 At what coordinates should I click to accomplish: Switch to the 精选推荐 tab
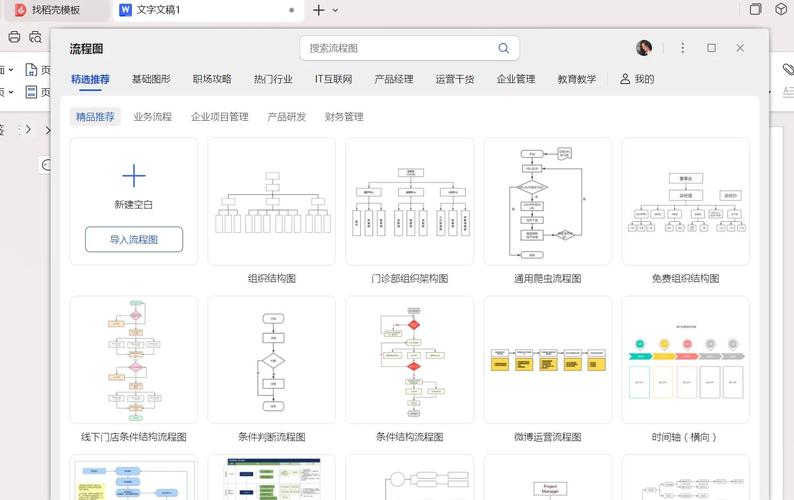click(x=90, y=80)
